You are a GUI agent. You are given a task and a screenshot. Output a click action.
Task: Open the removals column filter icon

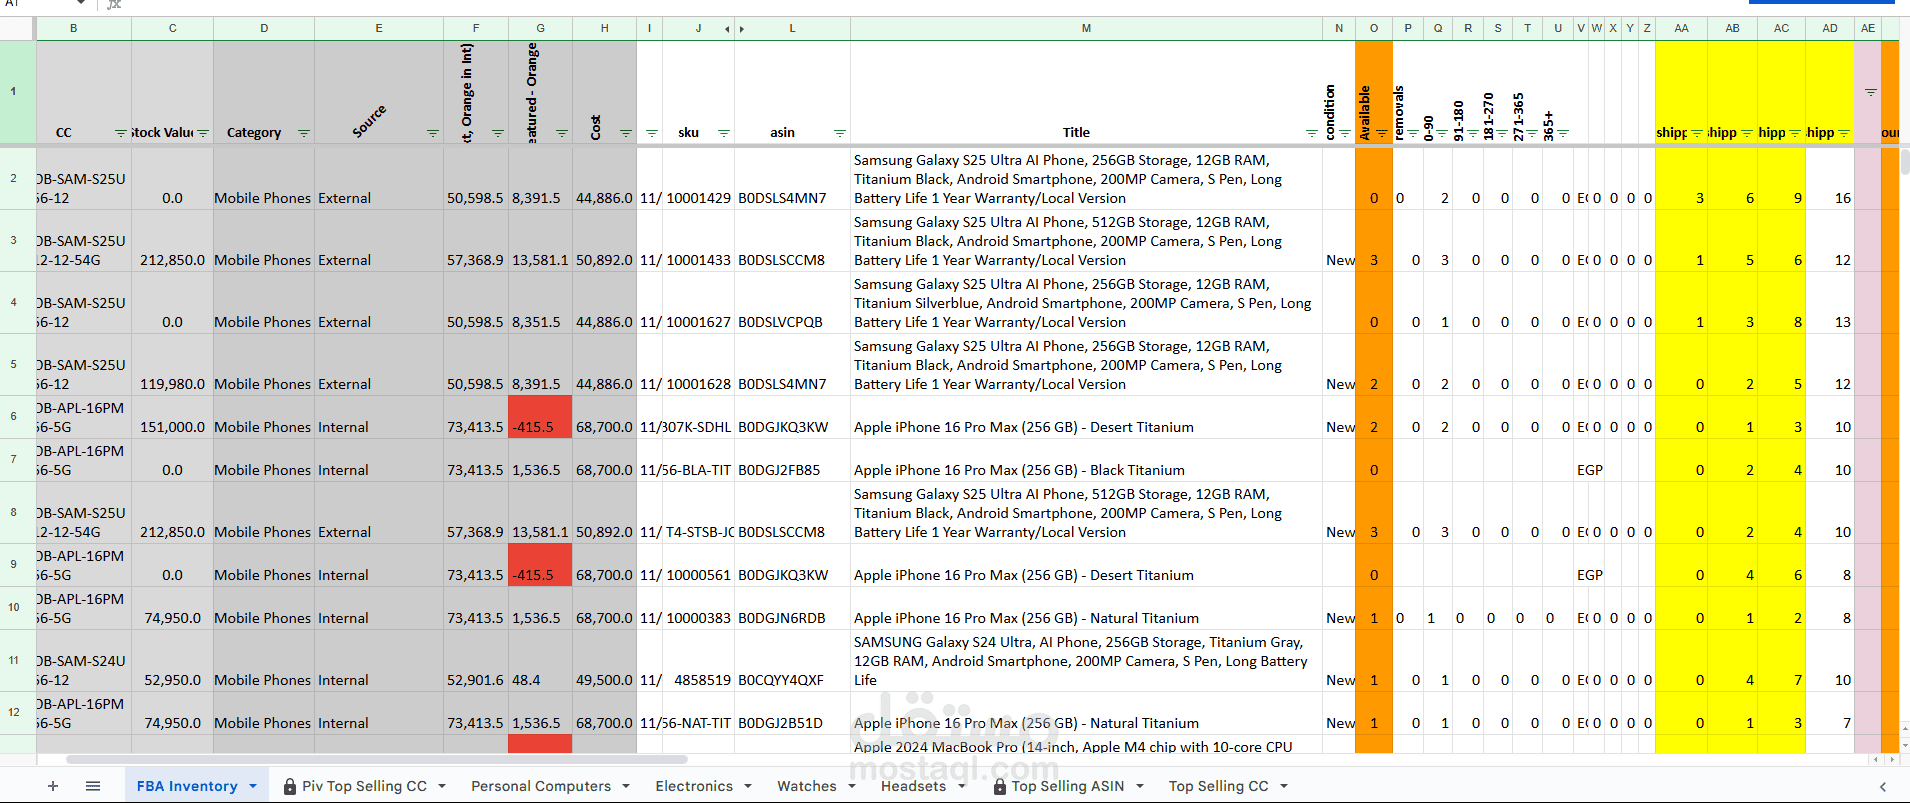click(1412, 133)
